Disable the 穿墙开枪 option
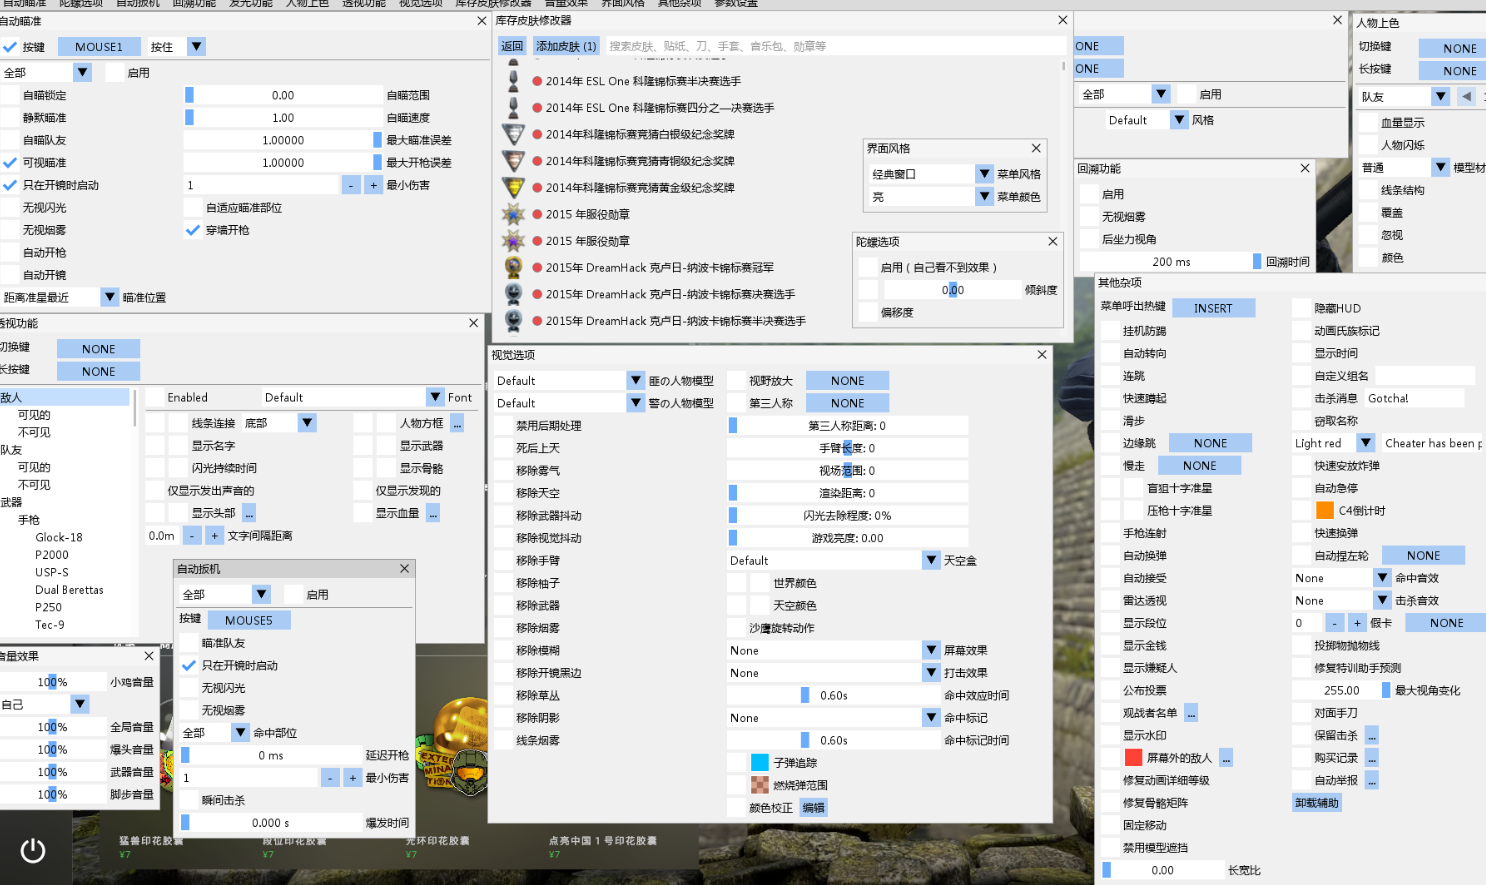The image size is (1486, 885). 193,230
